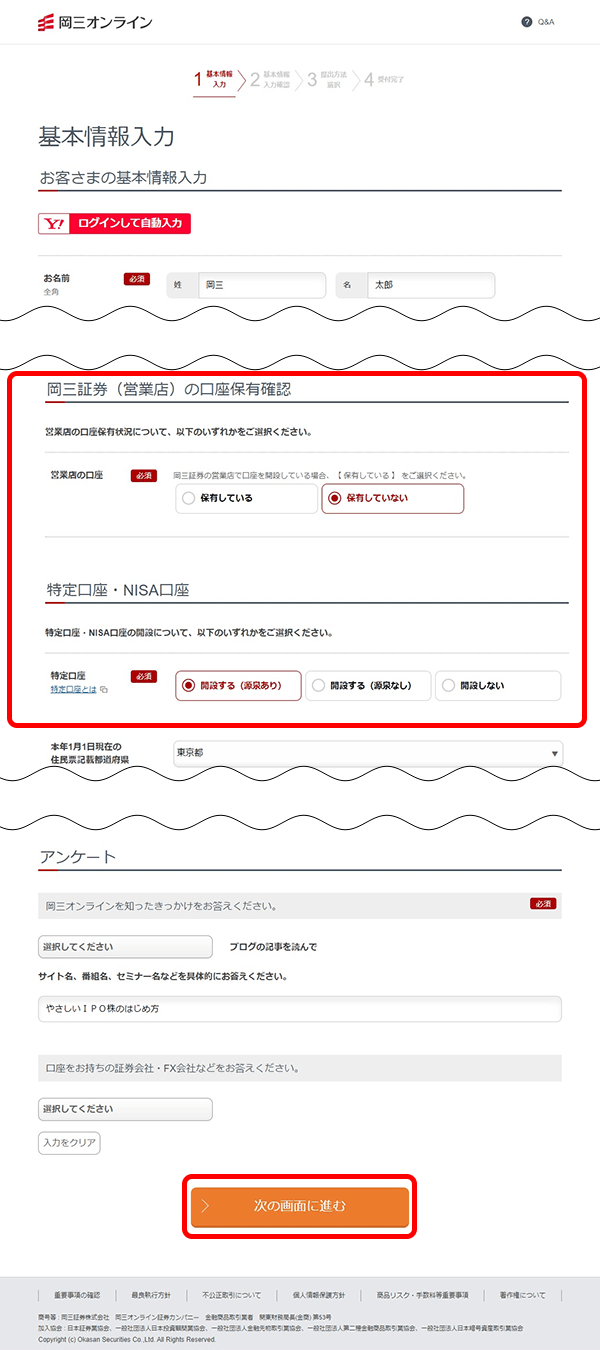Click the 必須 badge beside お名前
The image size is (600, 1350).
click(x=137, y=279)
